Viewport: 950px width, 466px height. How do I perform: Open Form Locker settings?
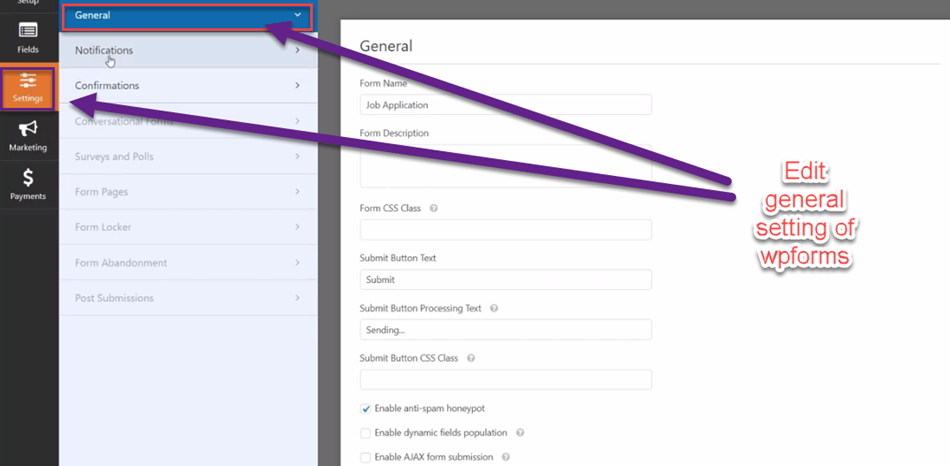pyautogui.click(x=188, y=227)
